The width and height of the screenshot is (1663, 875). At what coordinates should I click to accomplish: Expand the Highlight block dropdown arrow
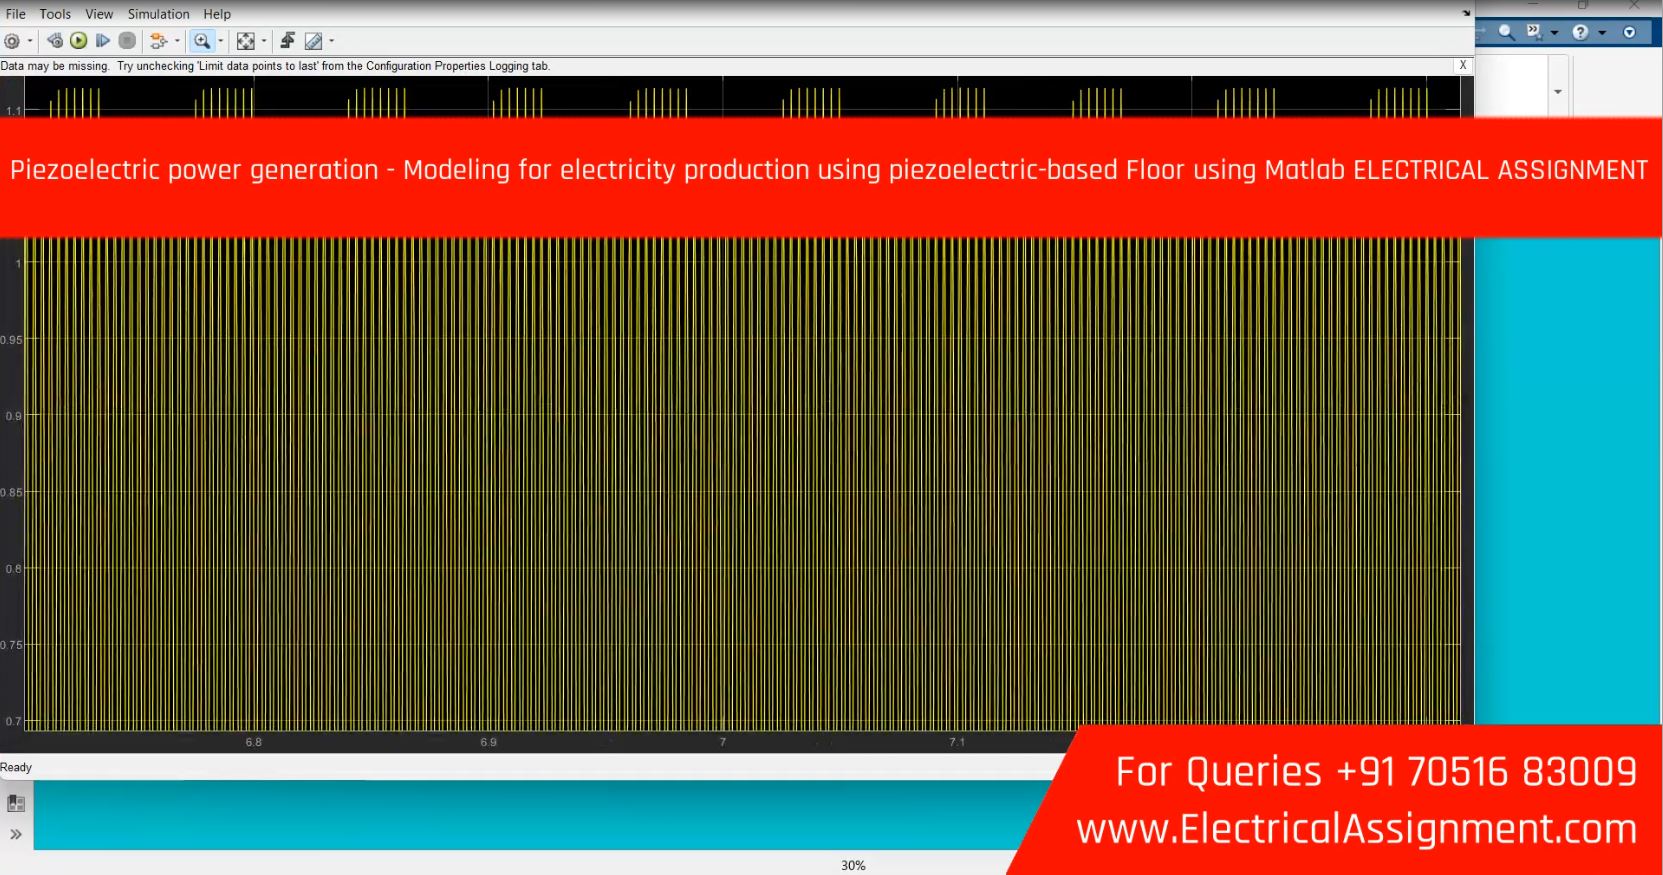pos(177,41)
